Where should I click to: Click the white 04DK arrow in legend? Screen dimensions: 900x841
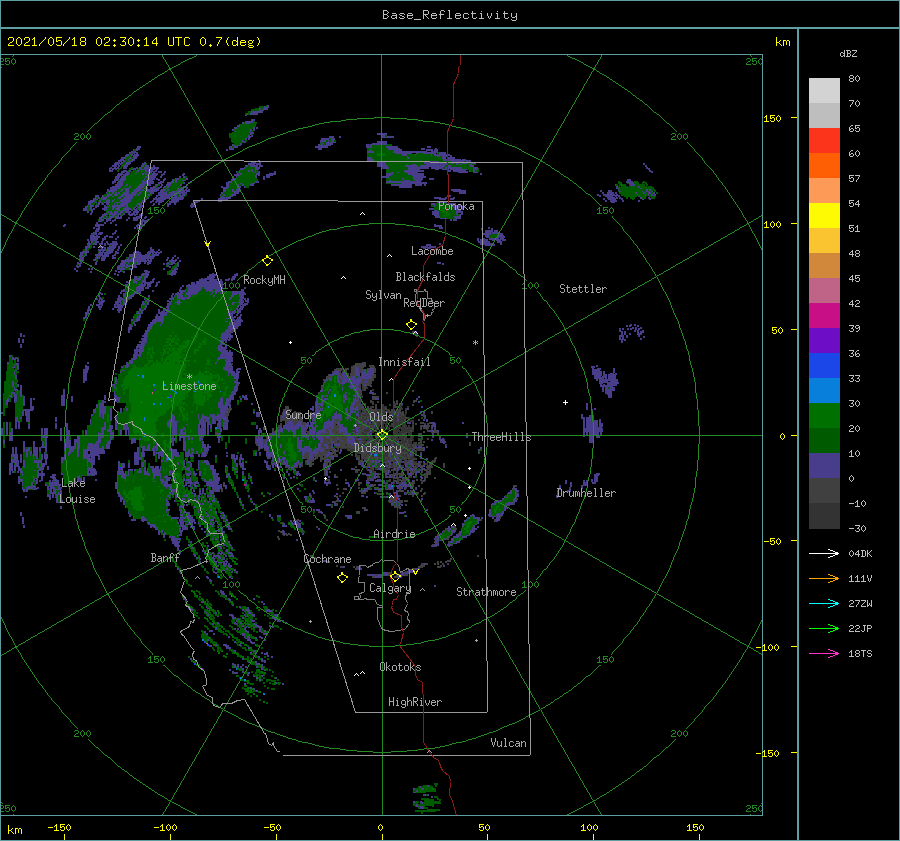824,553
